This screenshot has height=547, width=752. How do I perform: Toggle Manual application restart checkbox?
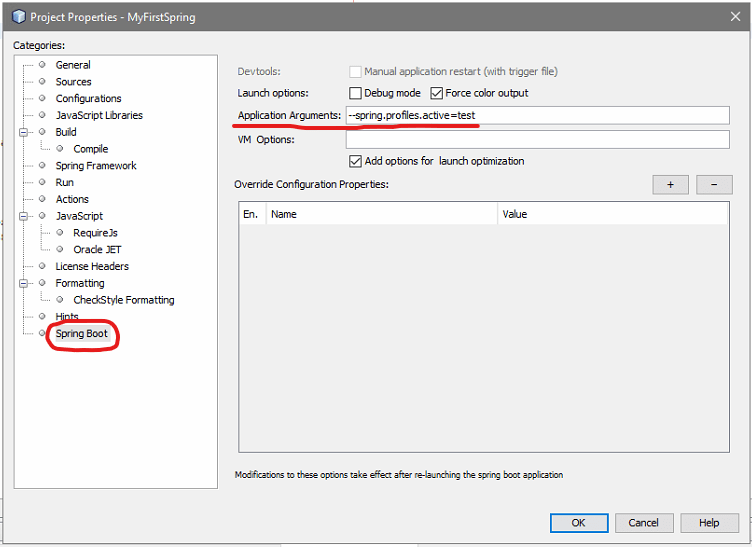tap(355, 72)
